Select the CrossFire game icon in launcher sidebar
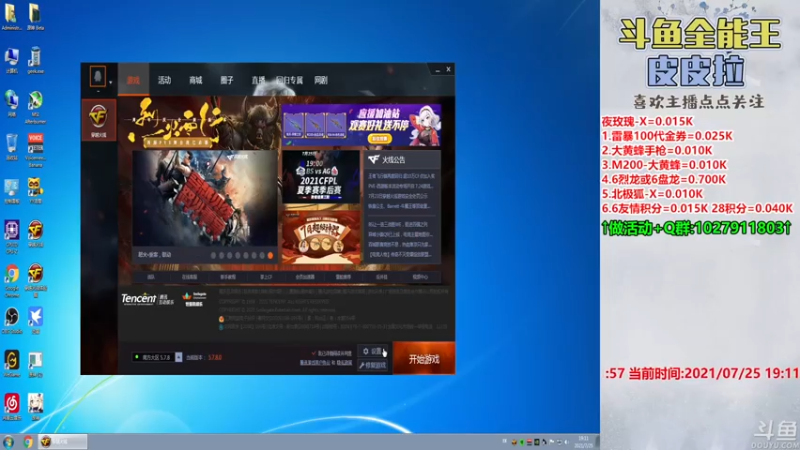 pyautogui.click(x=98, y=119)
